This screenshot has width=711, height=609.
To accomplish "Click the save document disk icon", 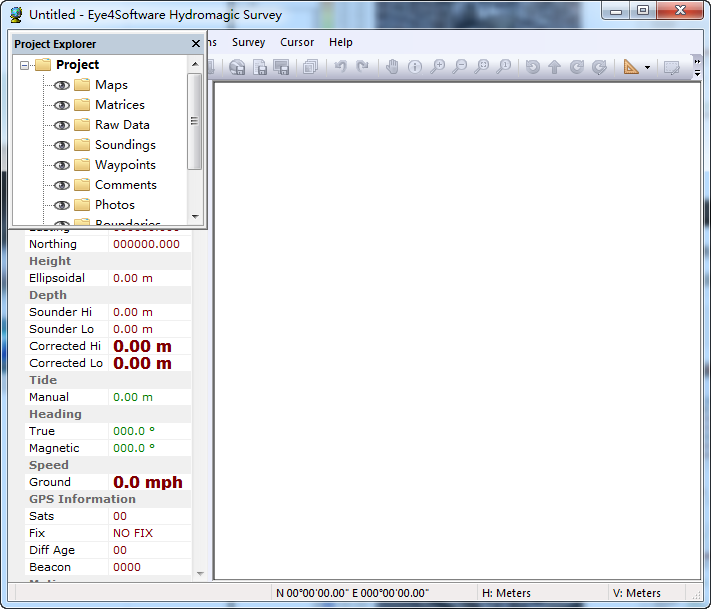I will coord(260,67).
